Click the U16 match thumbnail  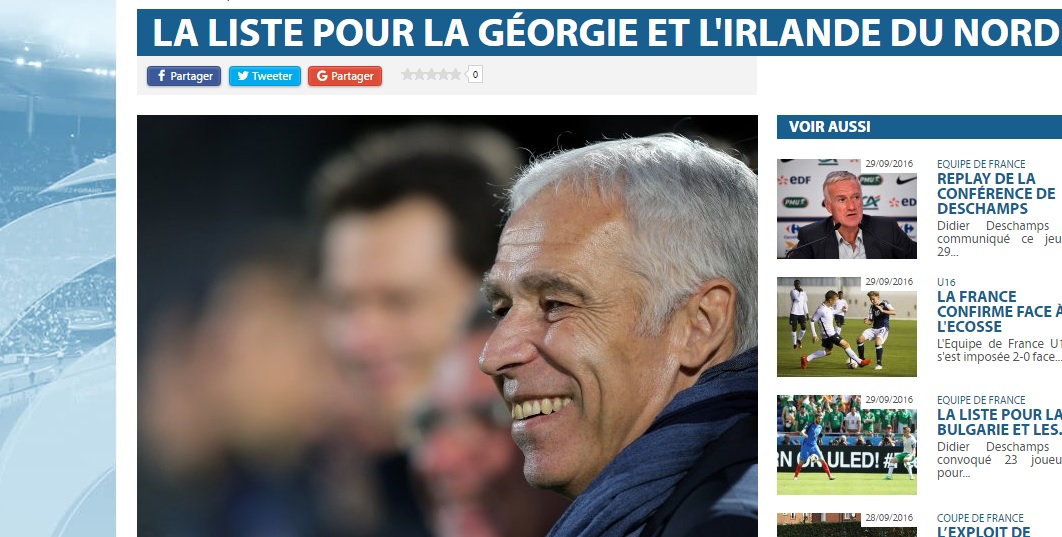847,326
